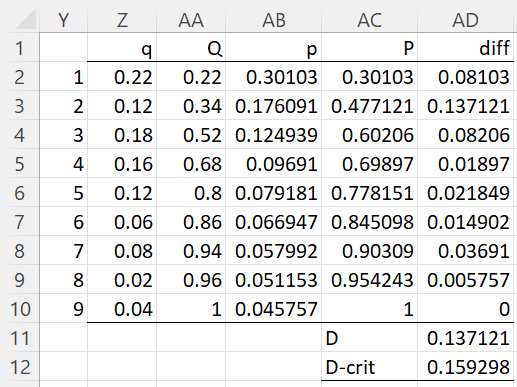
Task: Click cell showing 0.057992
Action: point(274,251)
